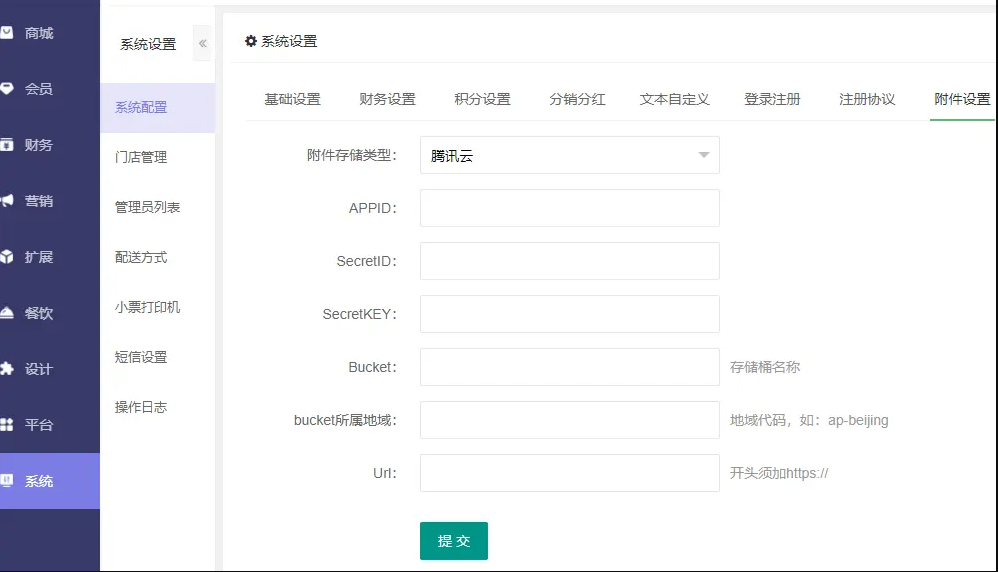
Task: Select the 财务 finance icon
Action: click(6, 144)
